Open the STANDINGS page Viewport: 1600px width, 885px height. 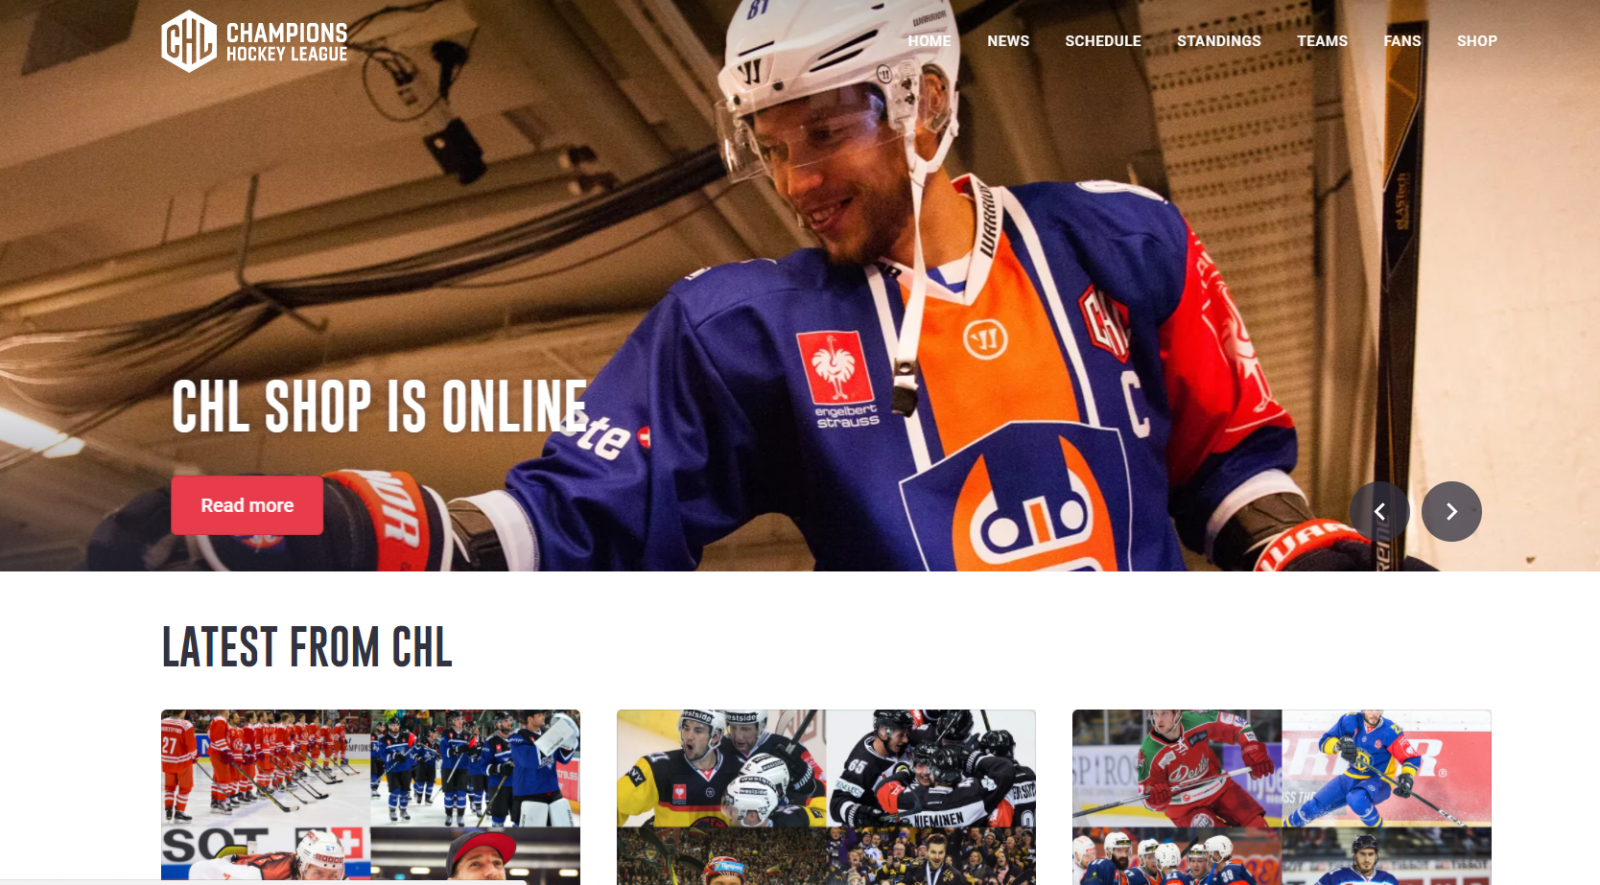1219,41
